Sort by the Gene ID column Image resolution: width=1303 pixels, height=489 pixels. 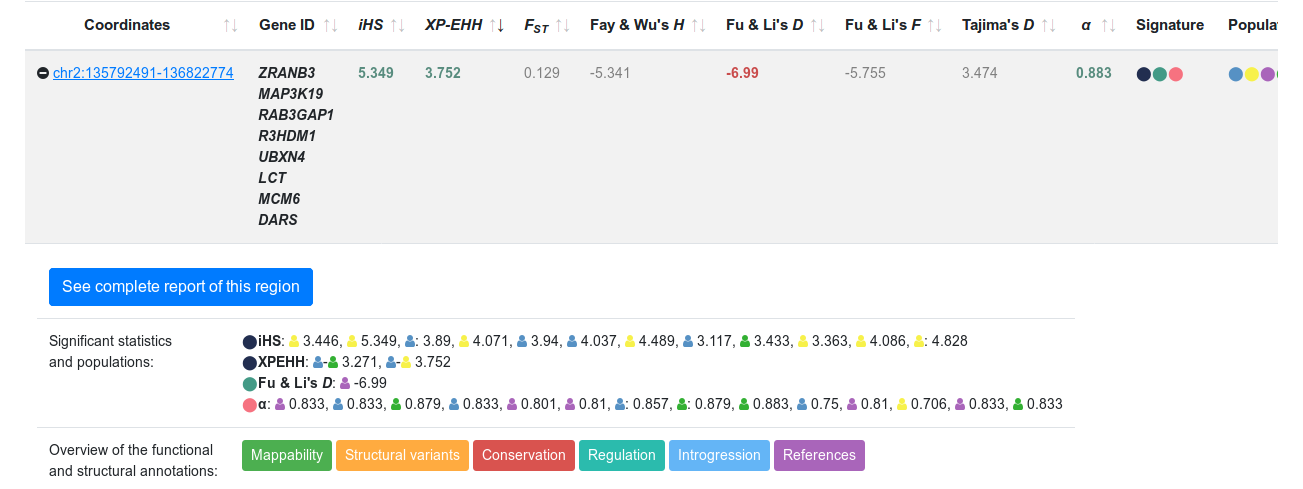click(x=331, y=25)
